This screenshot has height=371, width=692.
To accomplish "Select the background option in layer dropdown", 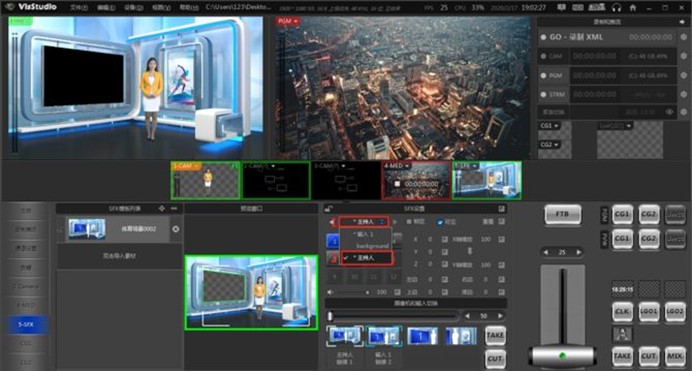I will coord(372,246).
